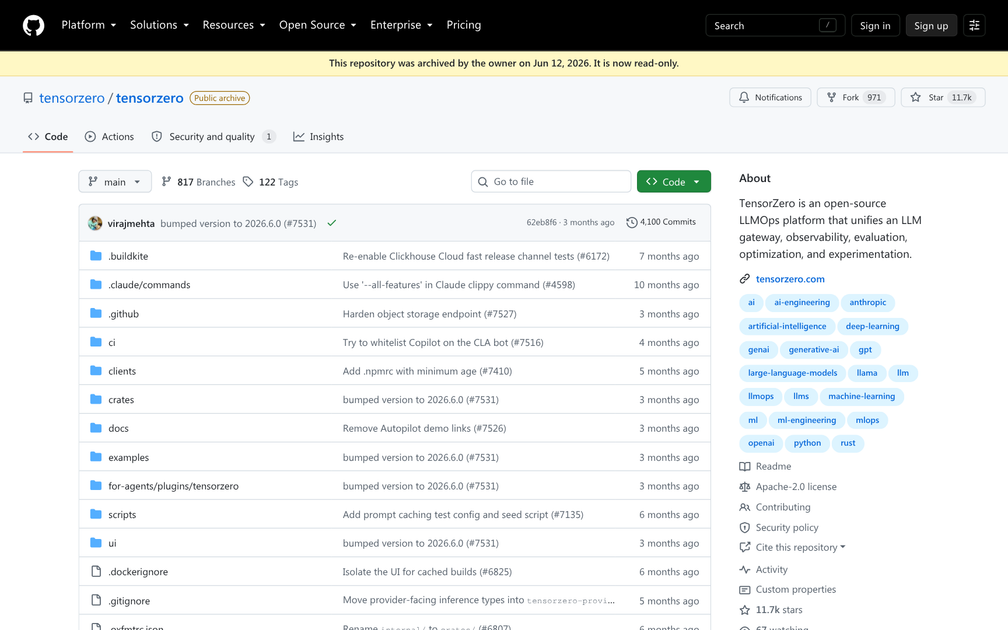Click the folder icon for .buildkite
The image size is (1008, 630).
click(96, 256)
